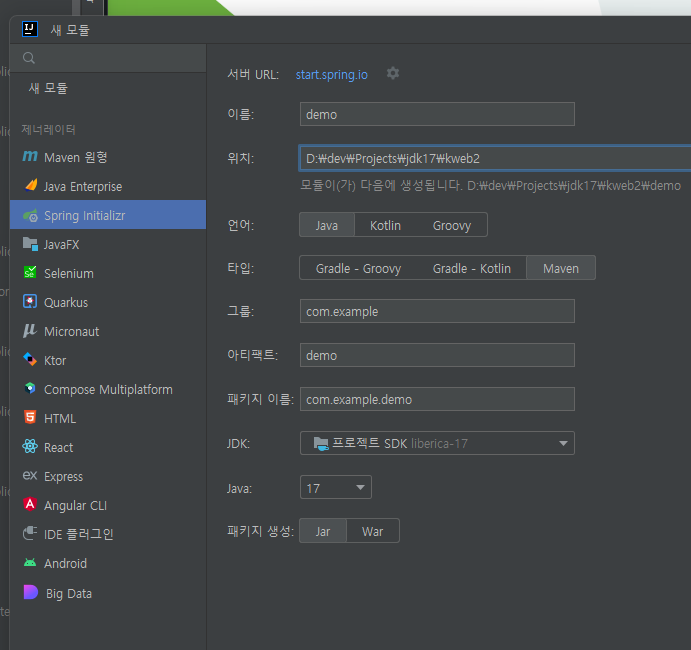Choose Gradle - Kotlin build type

coord(472,268)
